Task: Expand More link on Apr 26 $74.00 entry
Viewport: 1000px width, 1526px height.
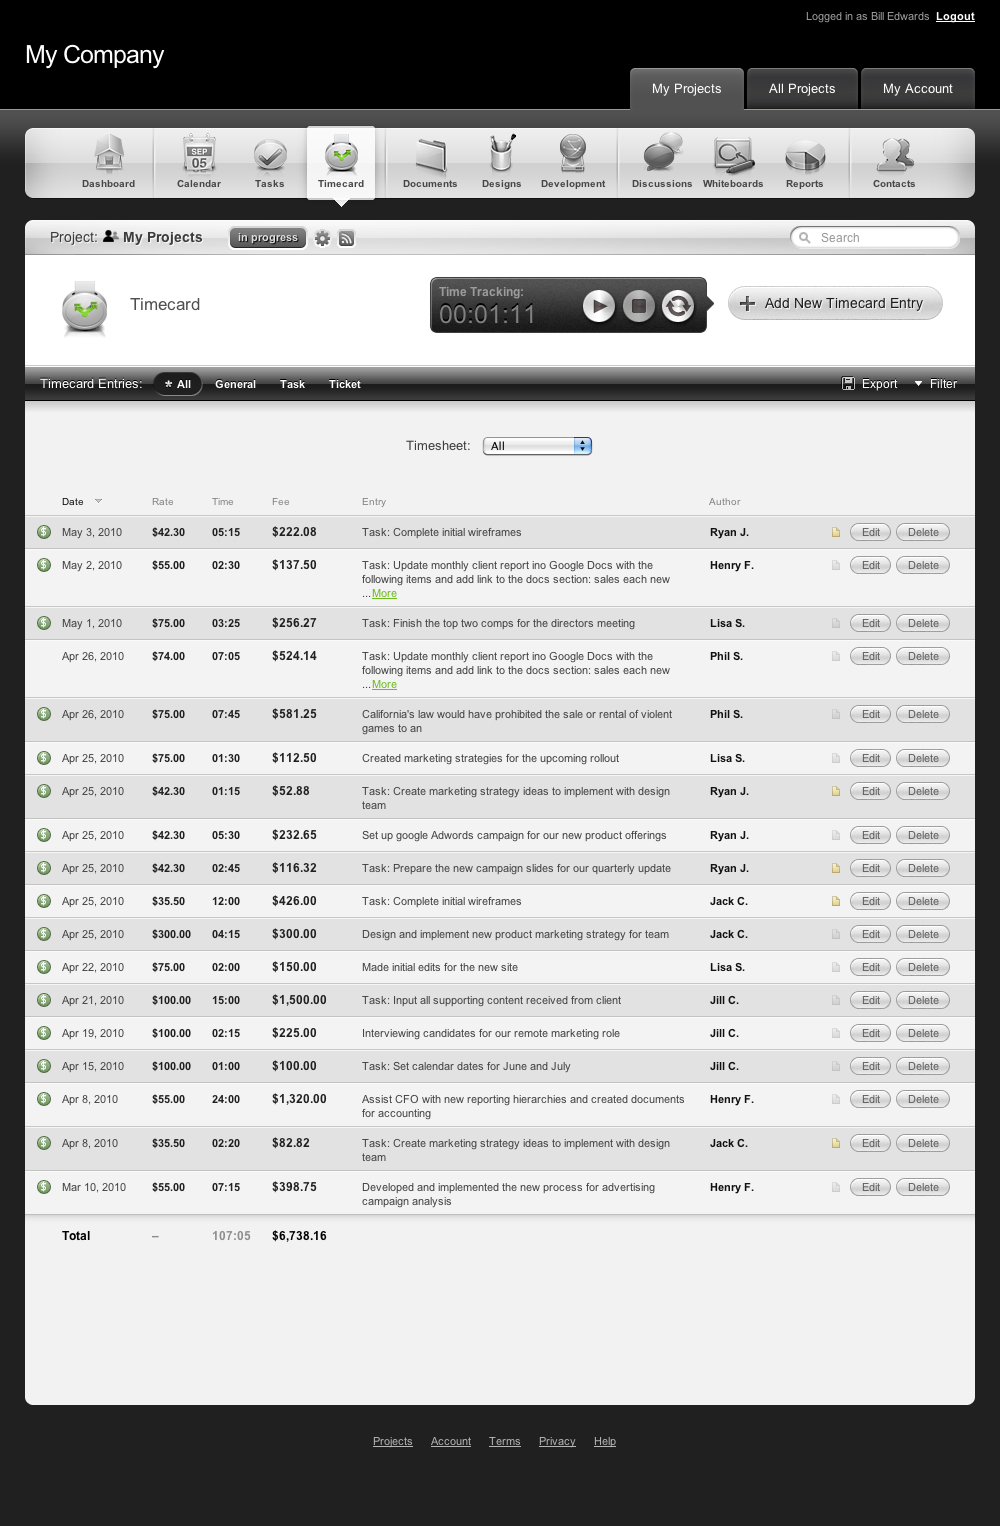Action: pos(384,685)
